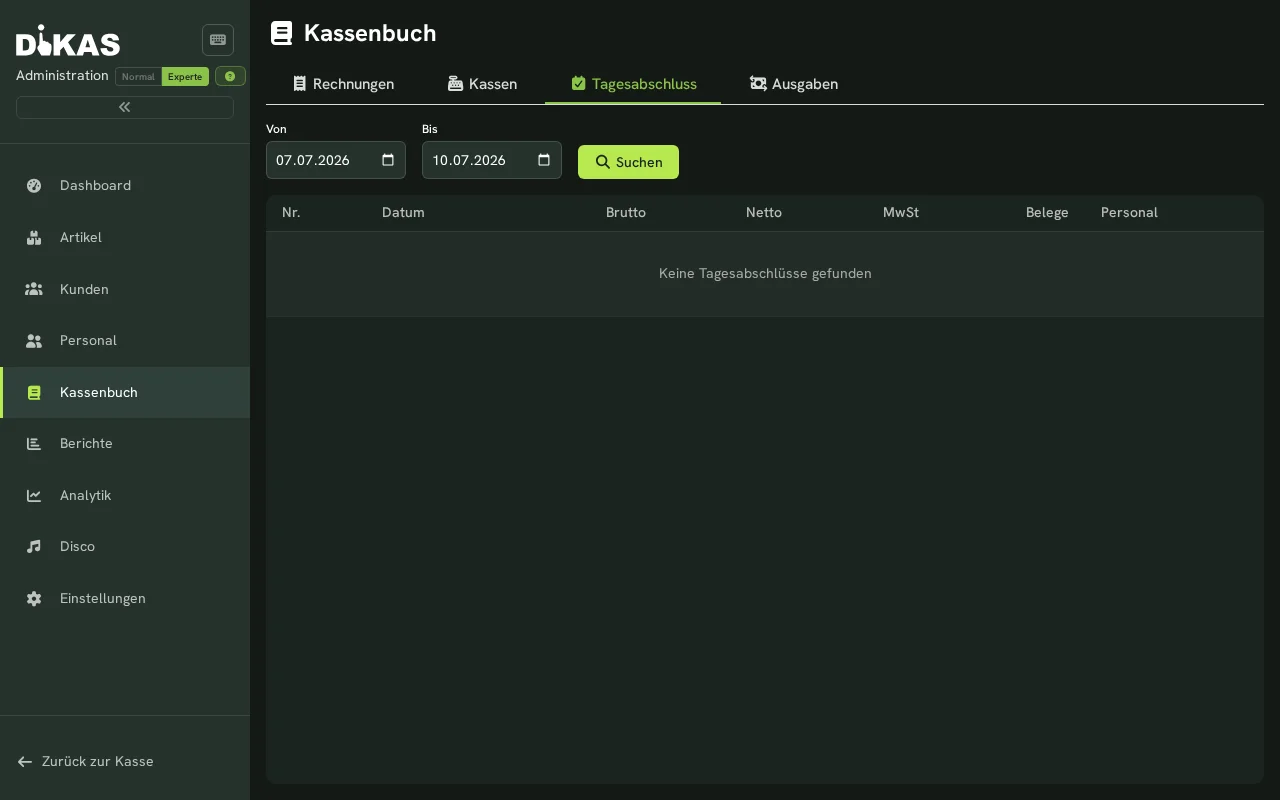Open Dashboard in sidebar
The image size is (1280, 800).
pyautogui.click(x=125, y=185)
